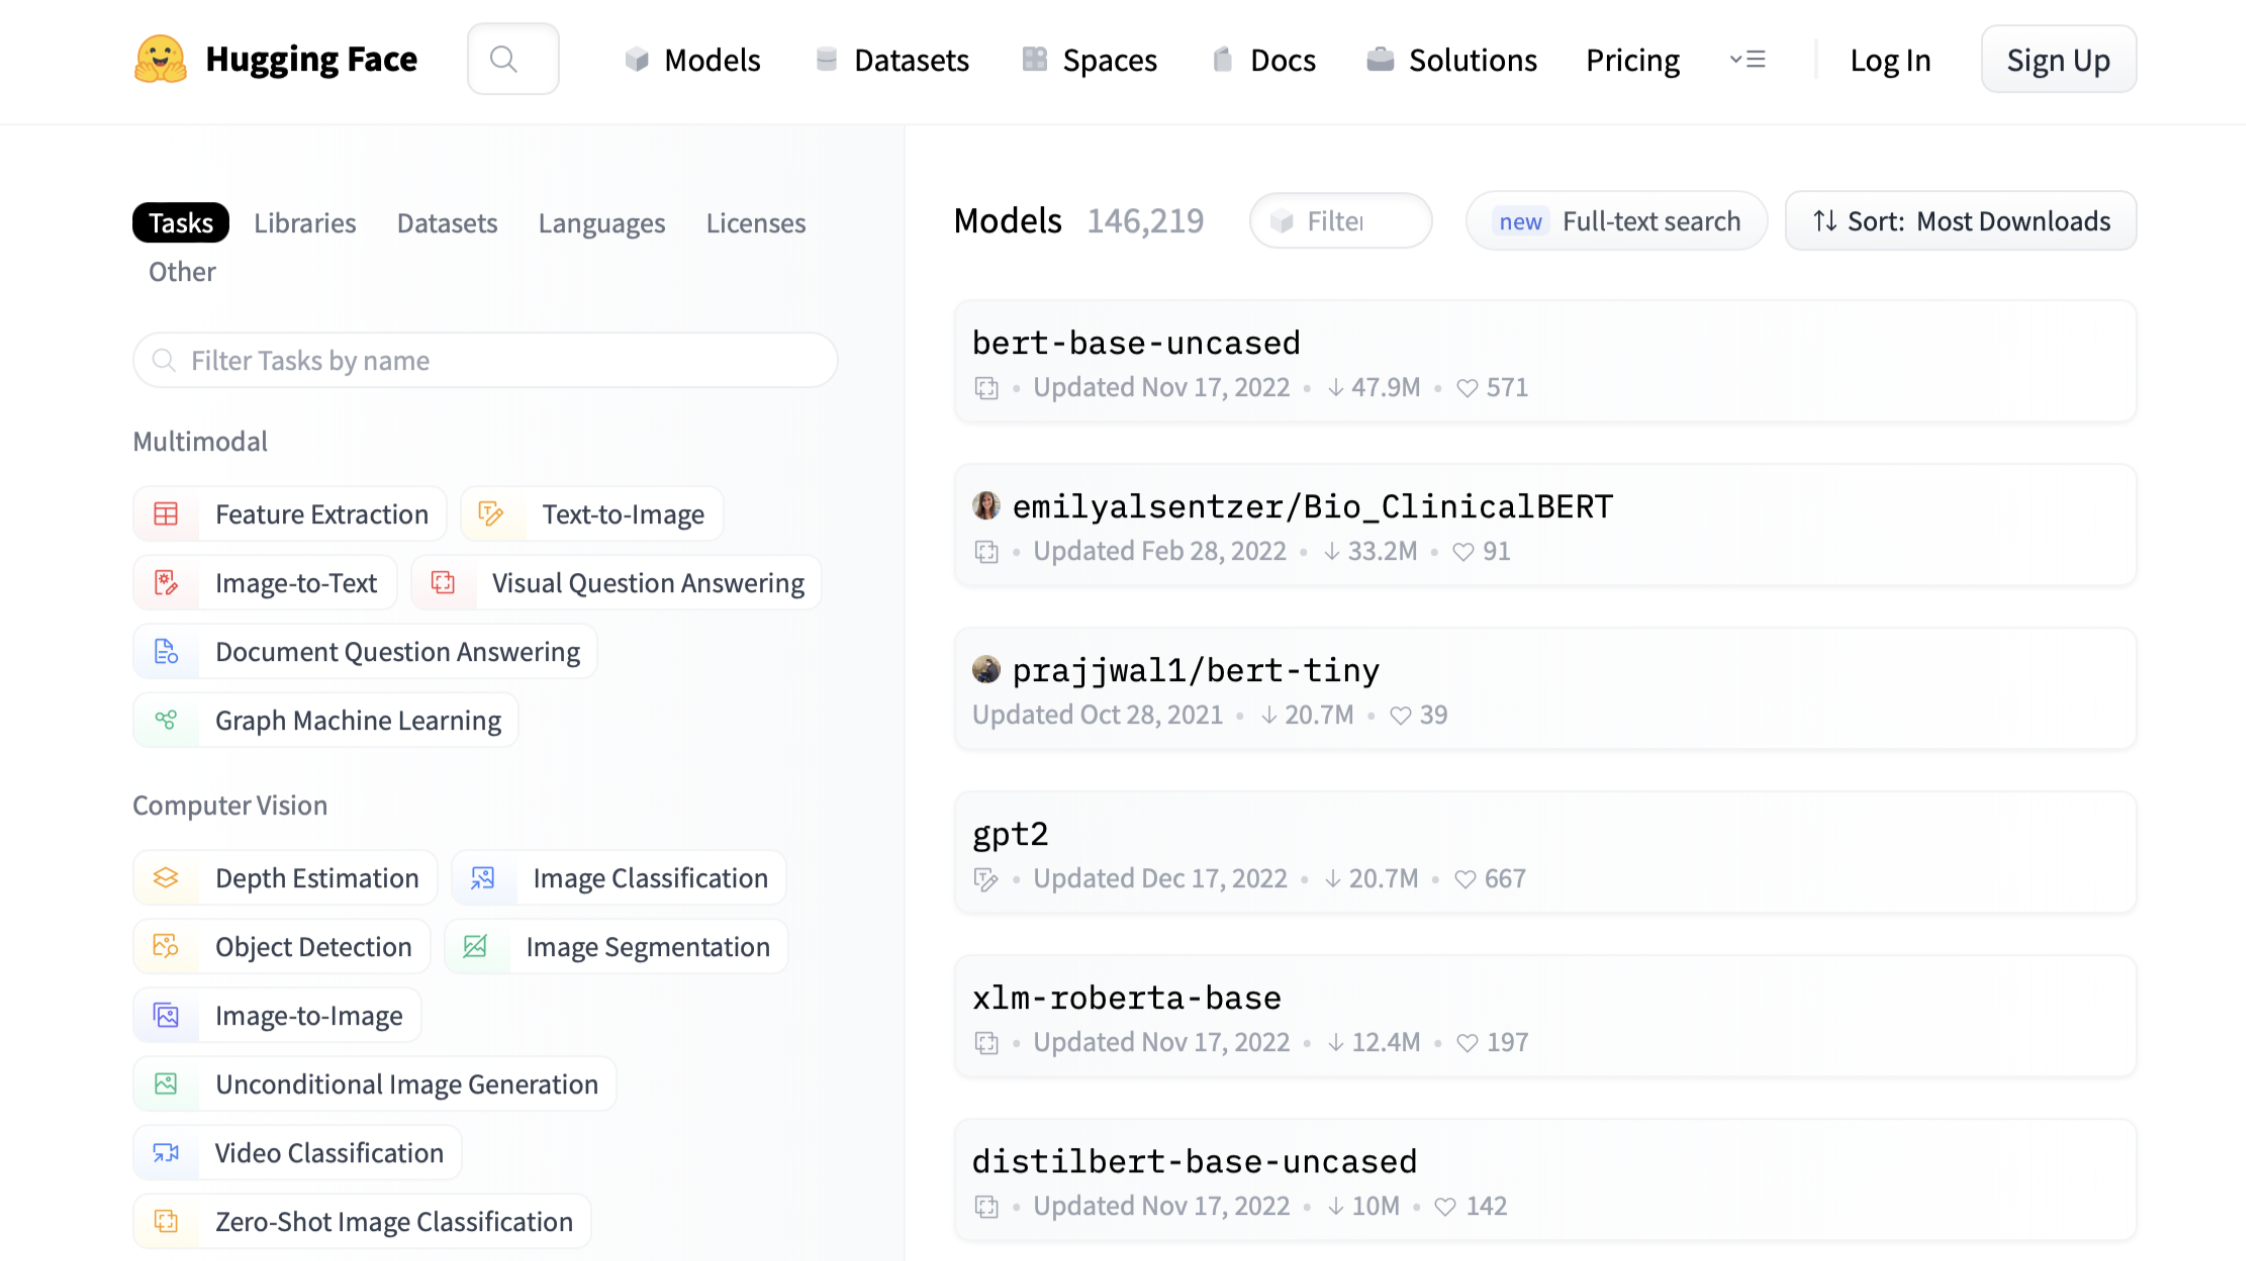Select the Text-to-Image task icon
This screenshot has width=2246, height=1261.
(491, 514)
